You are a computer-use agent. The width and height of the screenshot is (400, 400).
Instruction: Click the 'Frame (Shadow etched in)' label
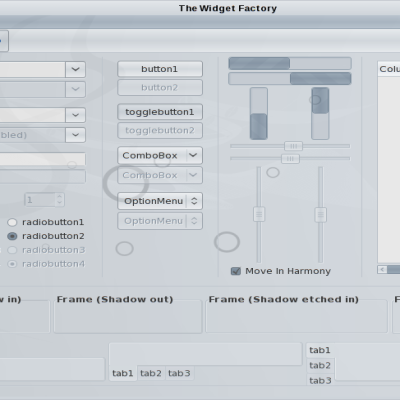(x=284, y=299)
